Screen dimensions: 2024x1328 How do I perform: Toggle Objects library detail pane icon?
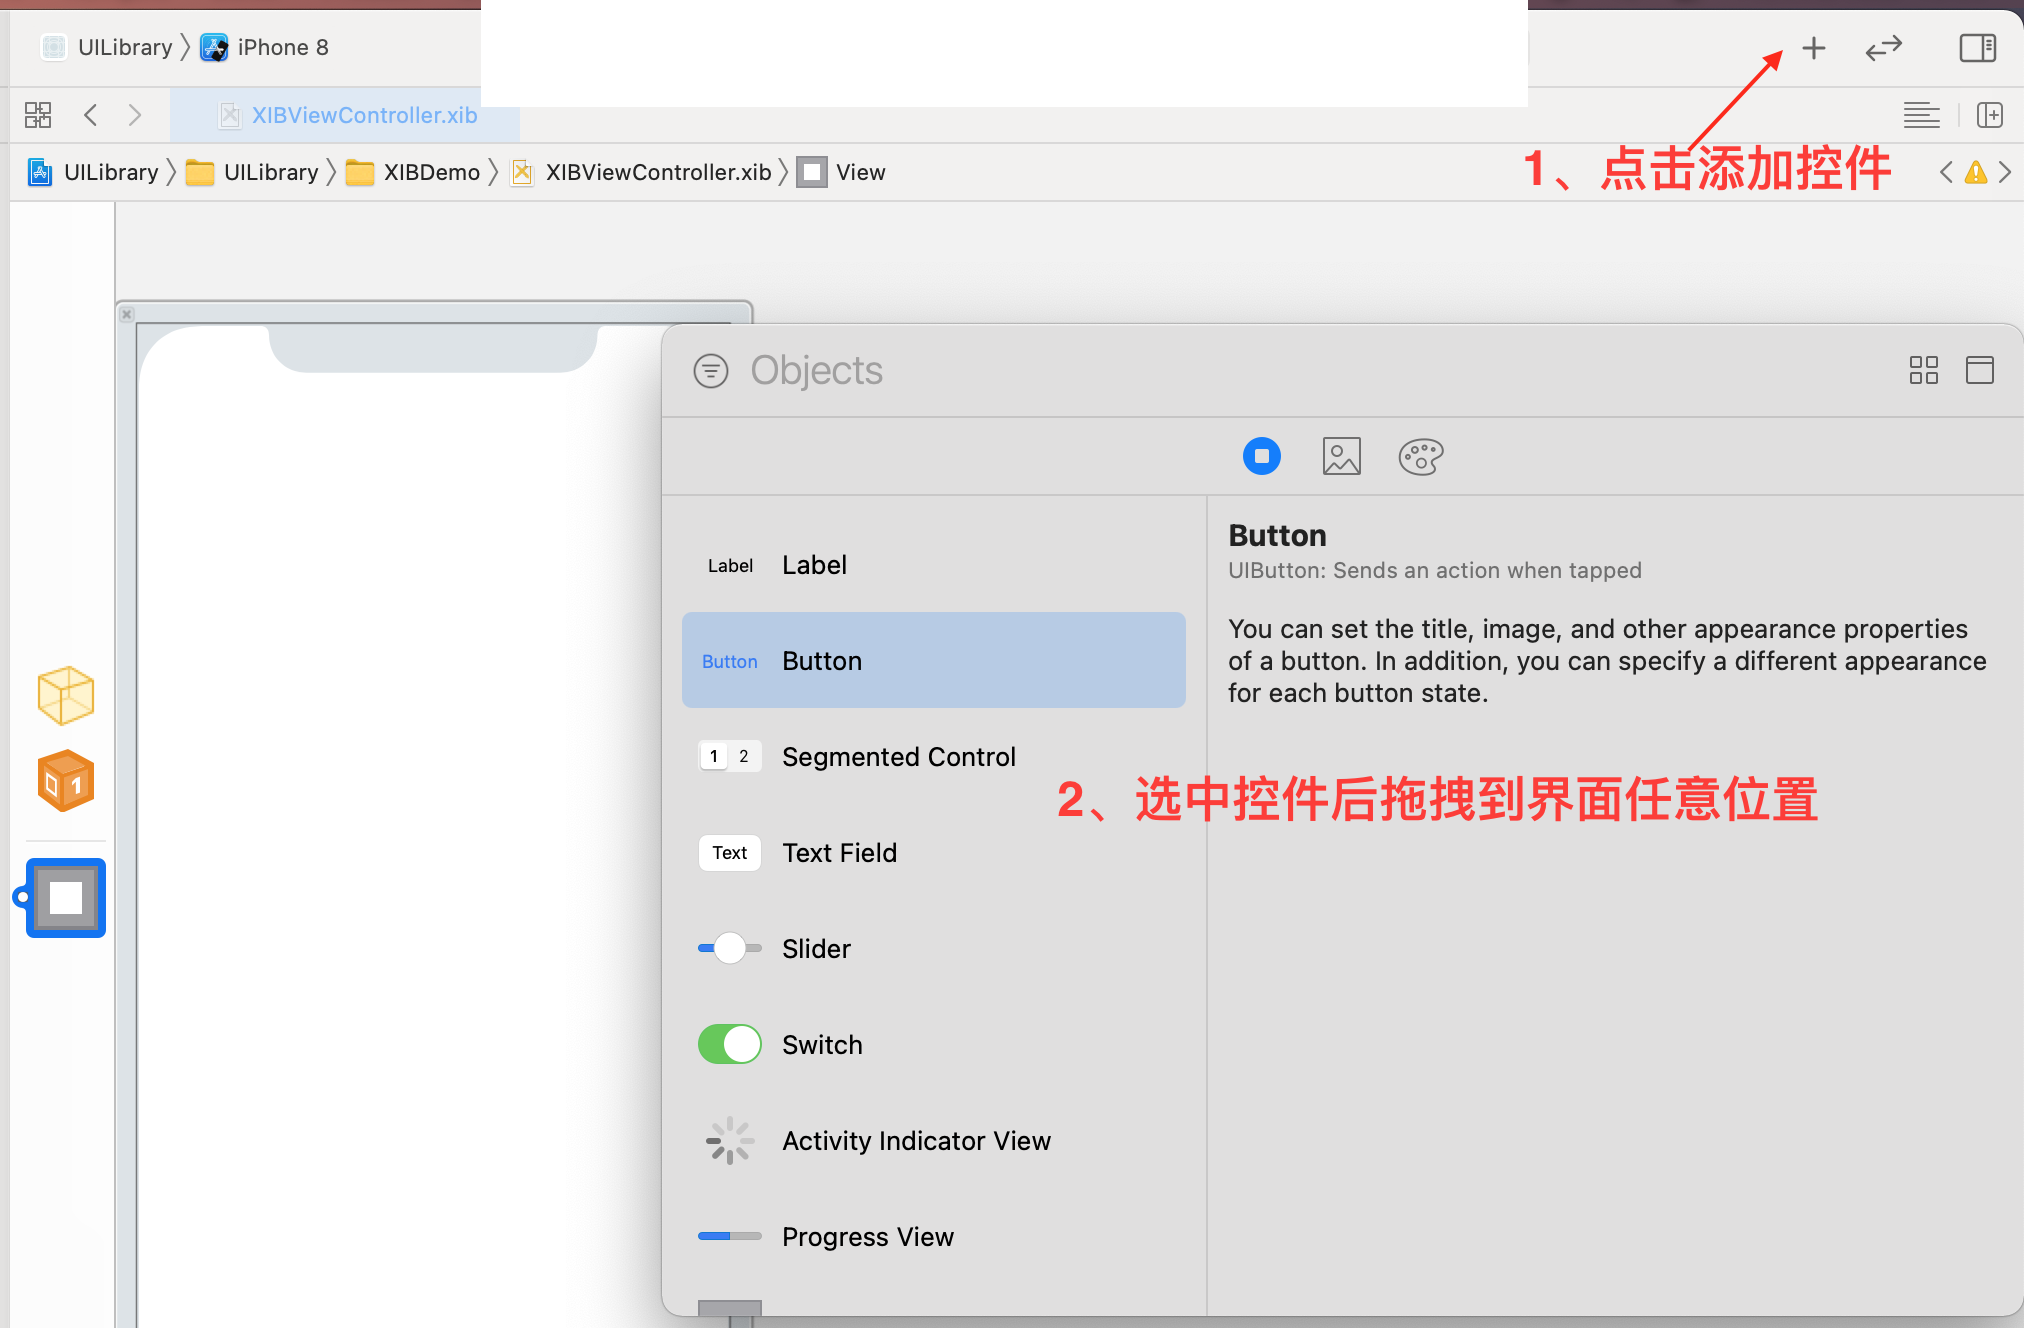click(x=1979, y=370)
